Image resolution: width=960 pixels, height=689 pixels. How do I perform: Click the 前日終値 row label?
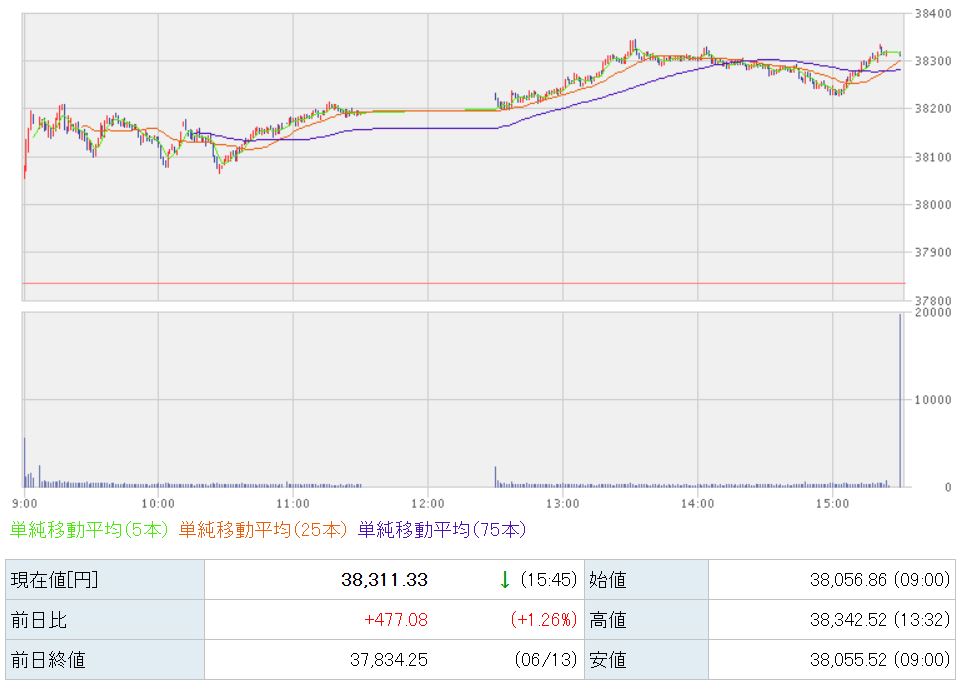105,660
